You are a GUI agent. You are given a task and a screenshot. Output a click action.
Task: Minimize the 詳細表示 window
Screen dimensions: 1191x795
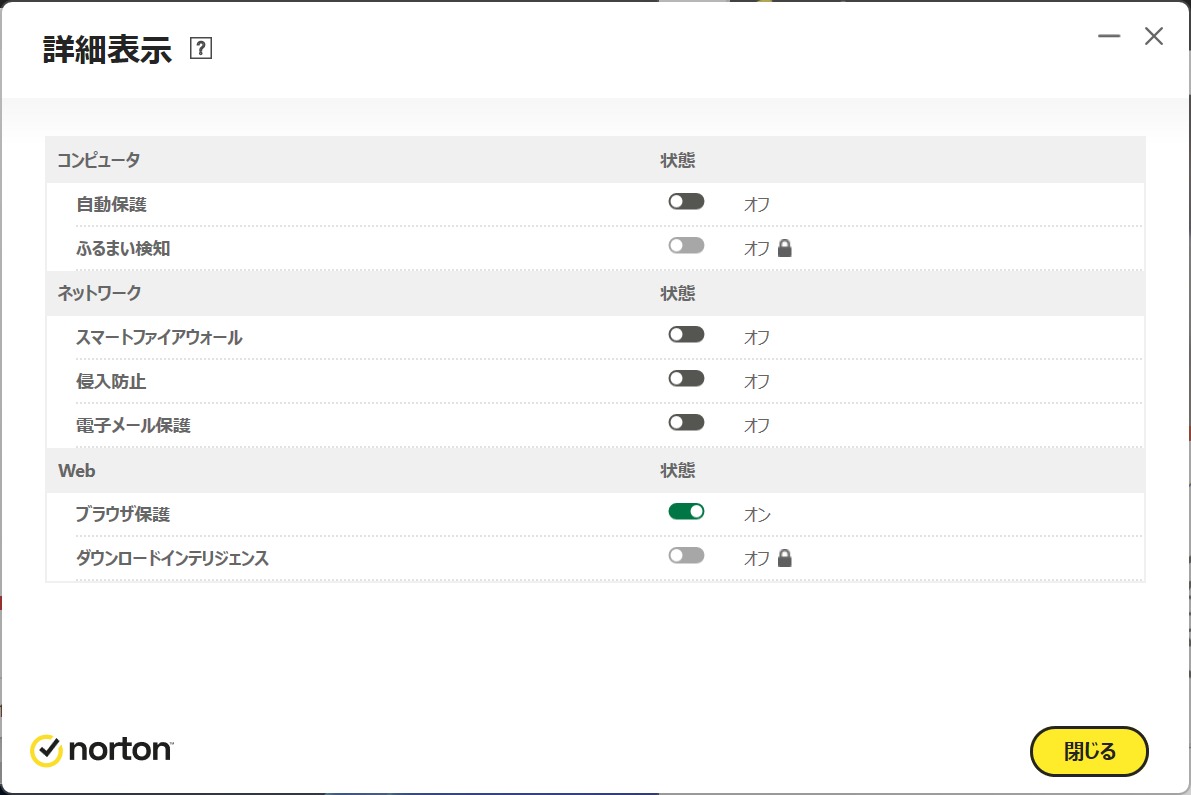1108,37
